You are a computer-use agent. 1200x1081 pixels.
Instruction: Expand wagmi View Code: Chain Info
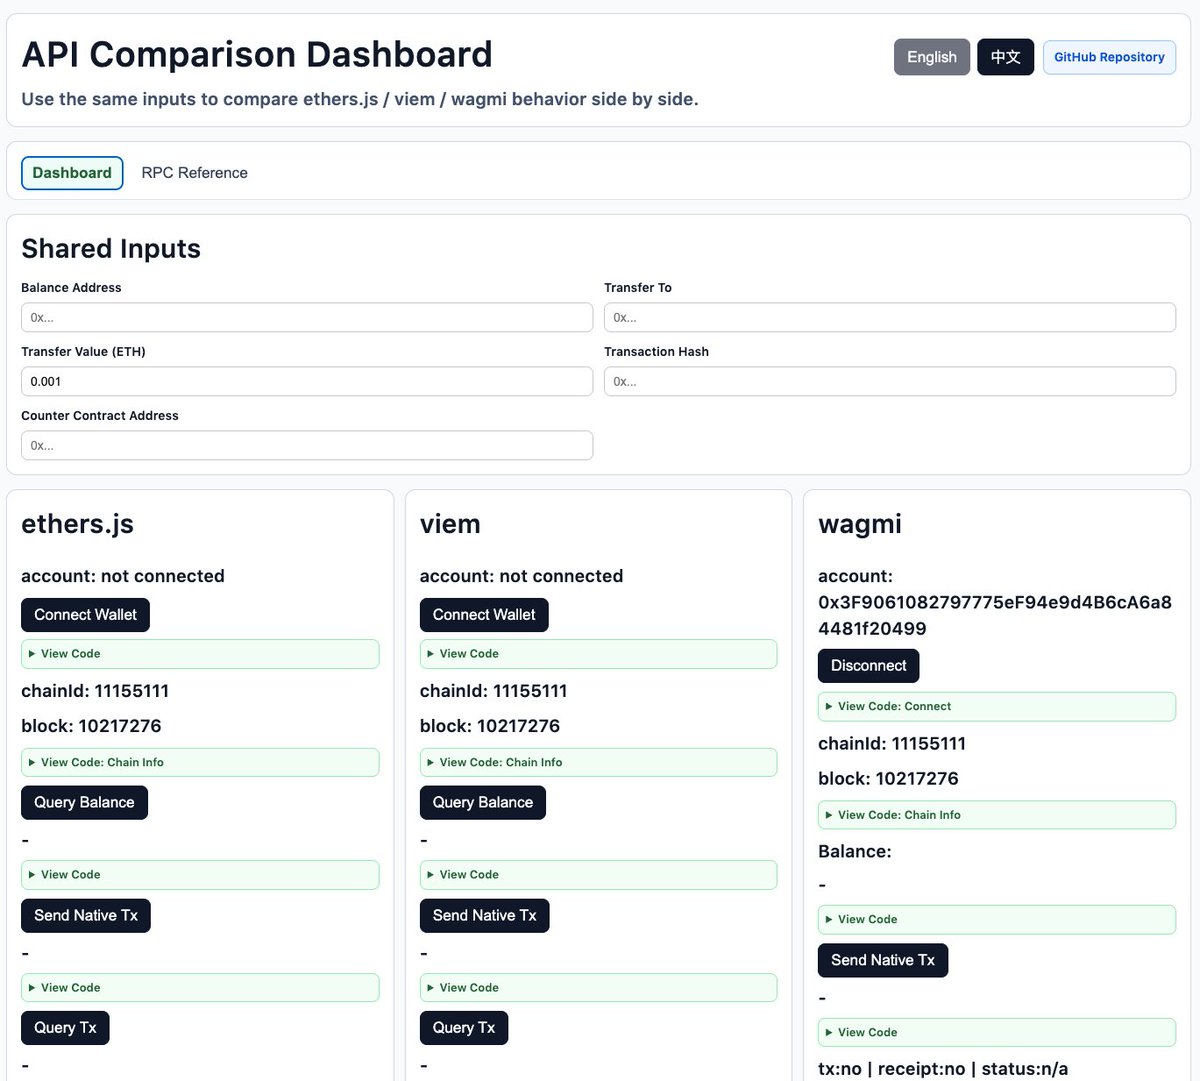tap(997, 815)
